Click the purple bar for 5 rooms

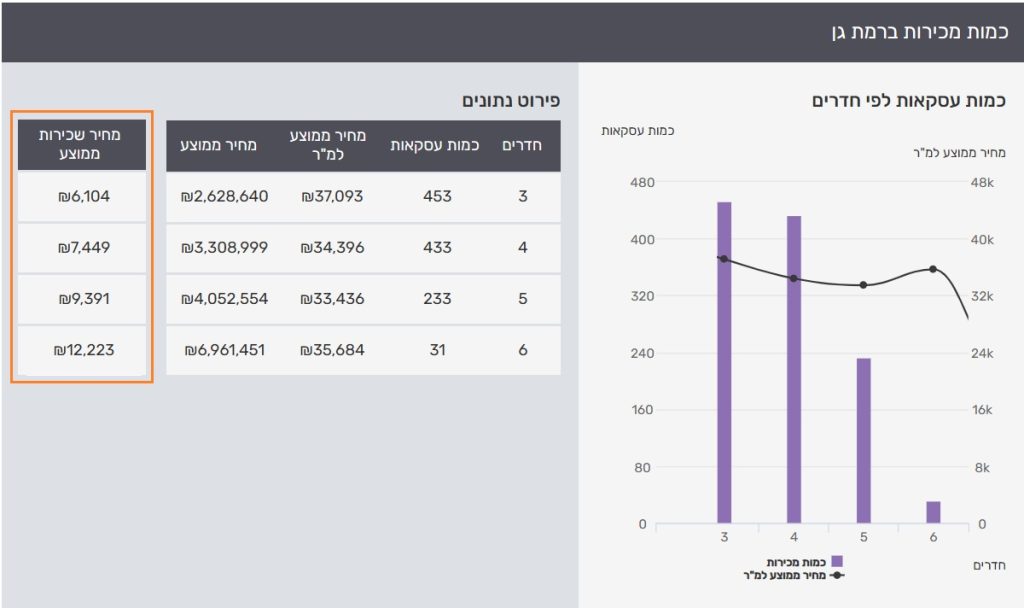(863, 440)
